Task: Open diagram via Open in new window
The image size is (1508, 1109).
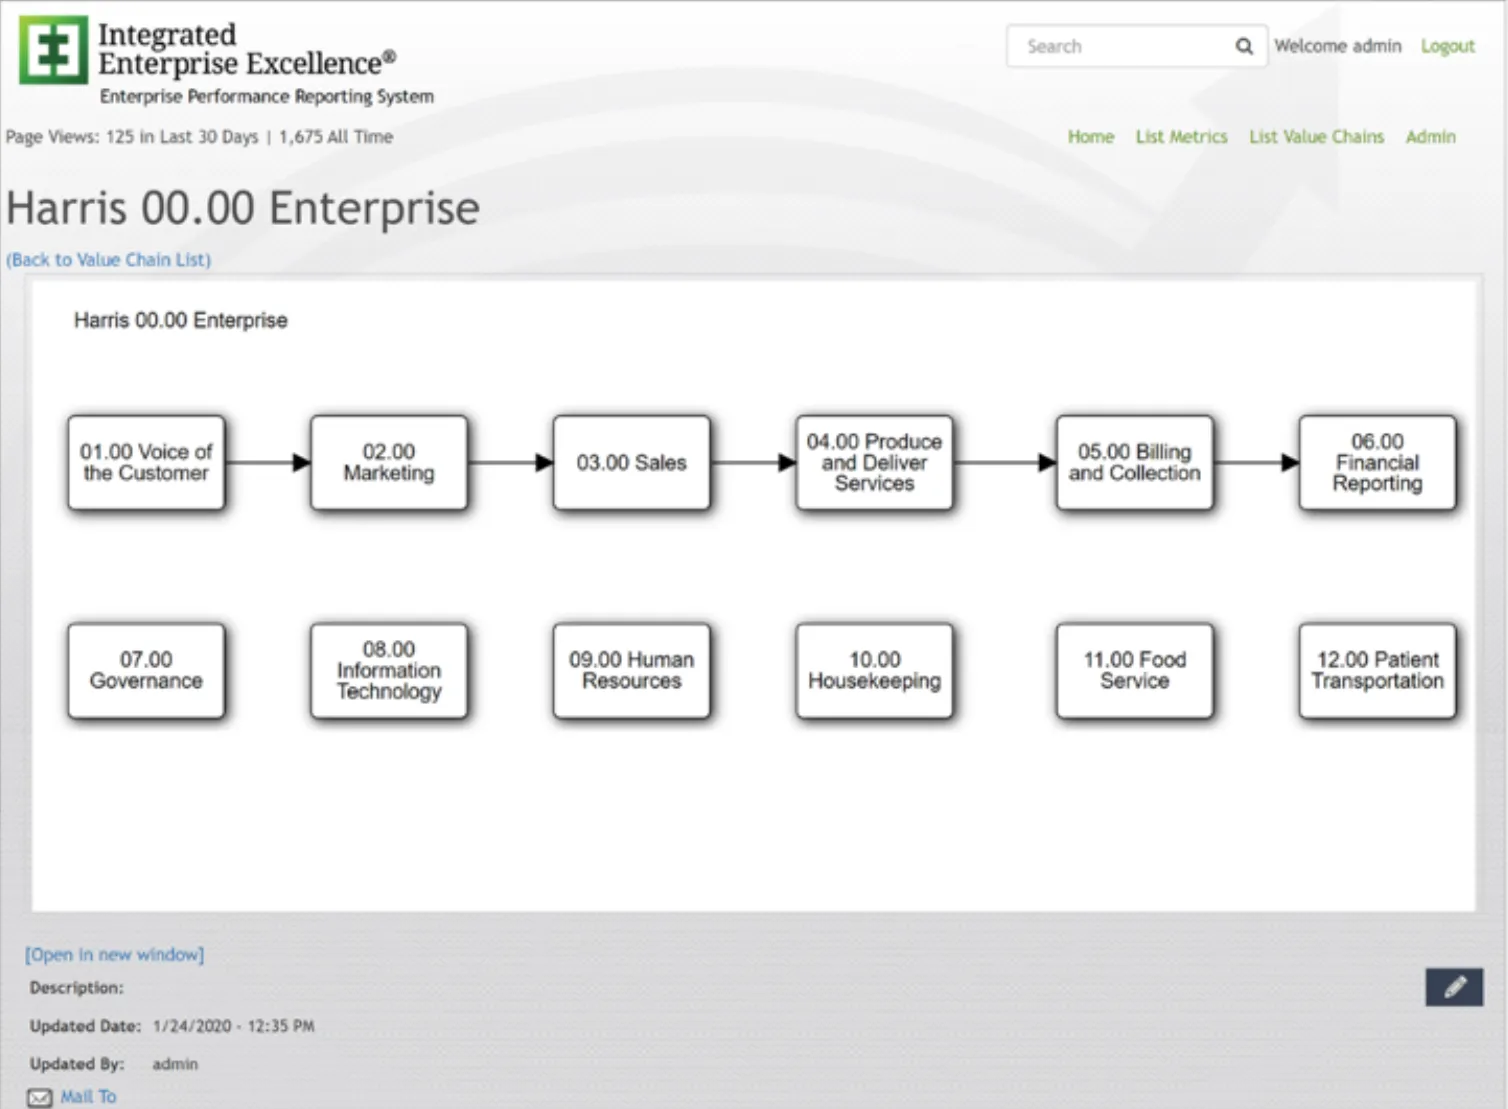Action: pos(115,955)
